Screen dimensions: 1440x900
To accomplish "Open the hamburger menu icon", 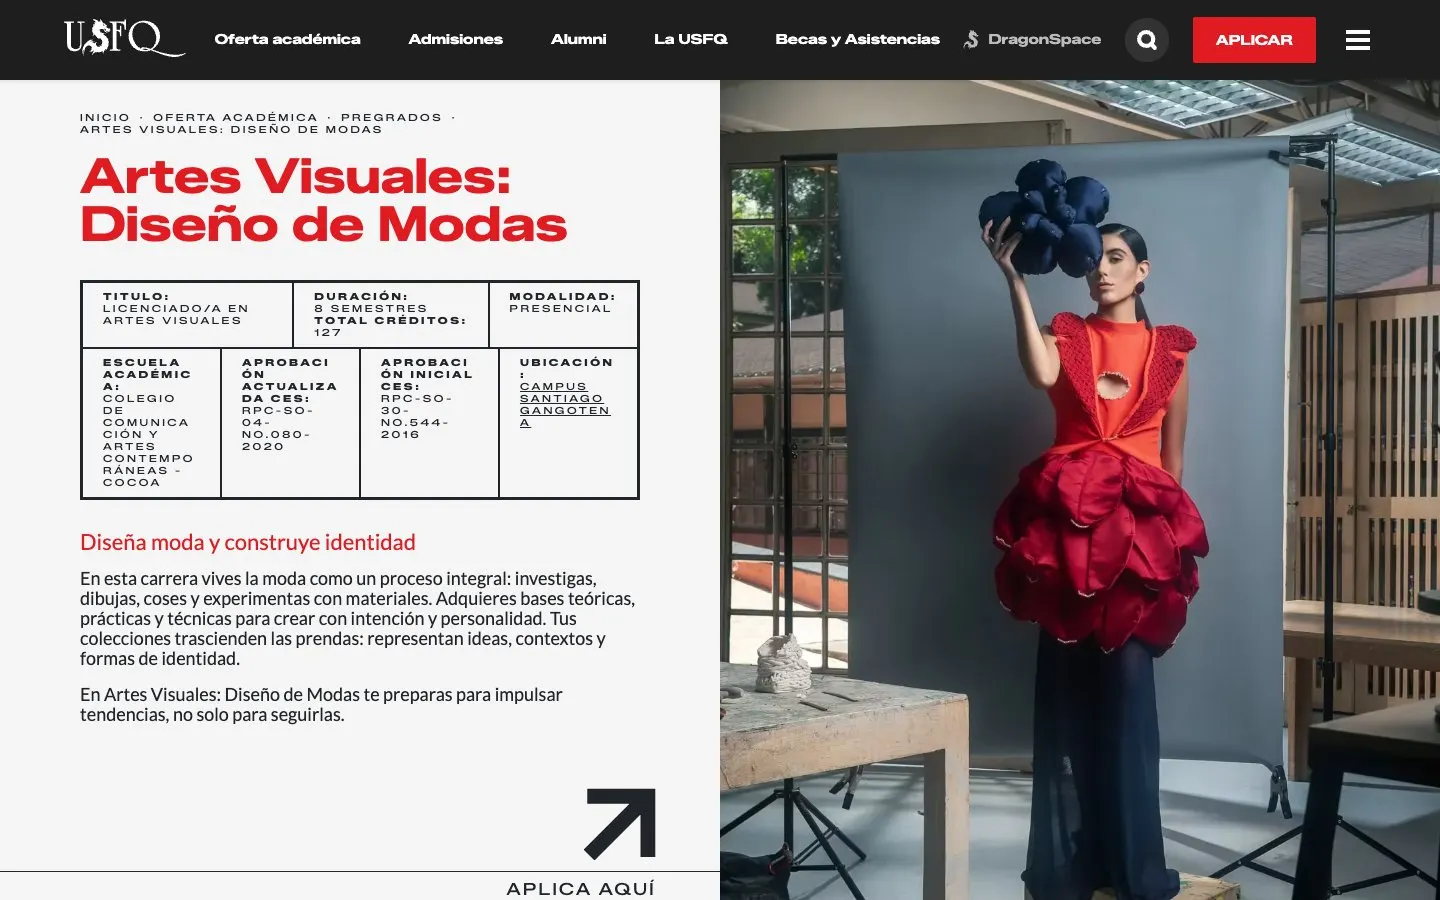I will (1357, 40).
